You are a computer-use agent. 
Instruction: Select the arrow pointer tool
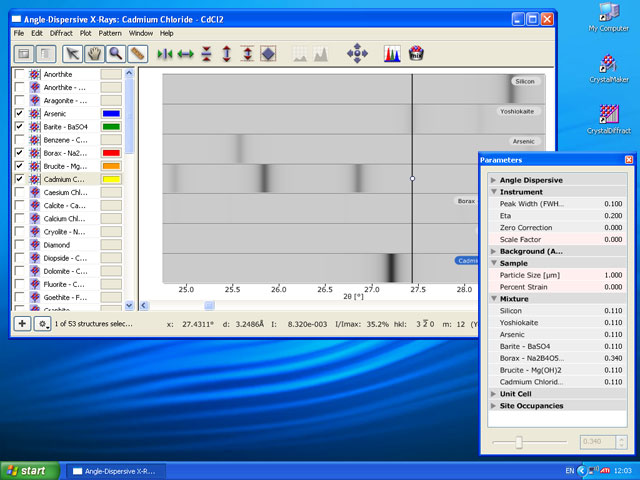[72, 53]
